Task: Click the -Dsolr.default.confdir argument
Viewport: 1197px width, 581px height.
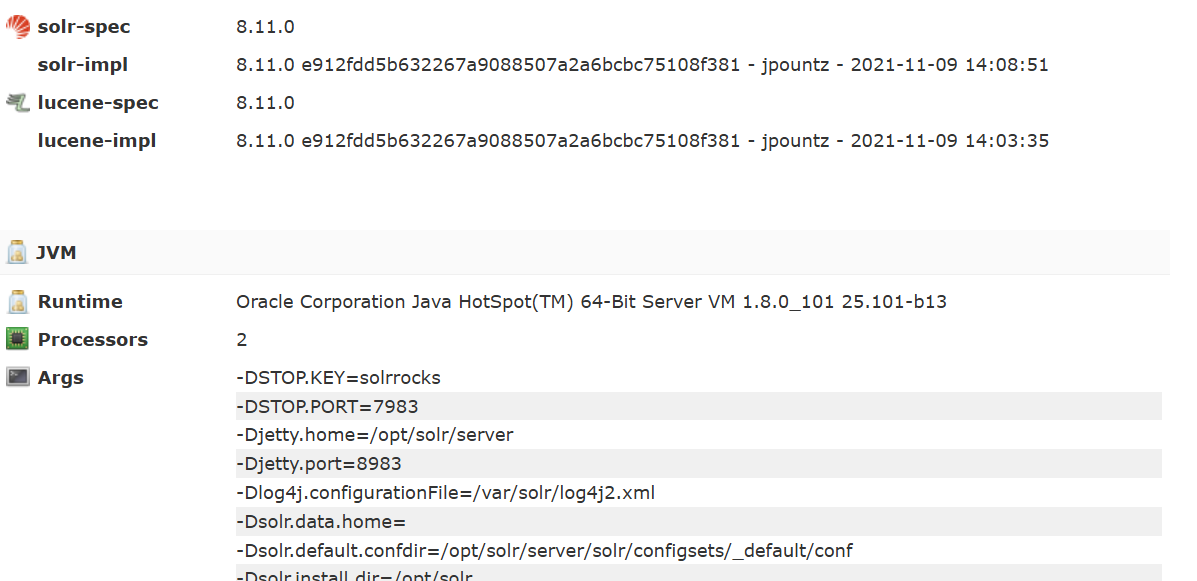Action: tap(544, 550)
